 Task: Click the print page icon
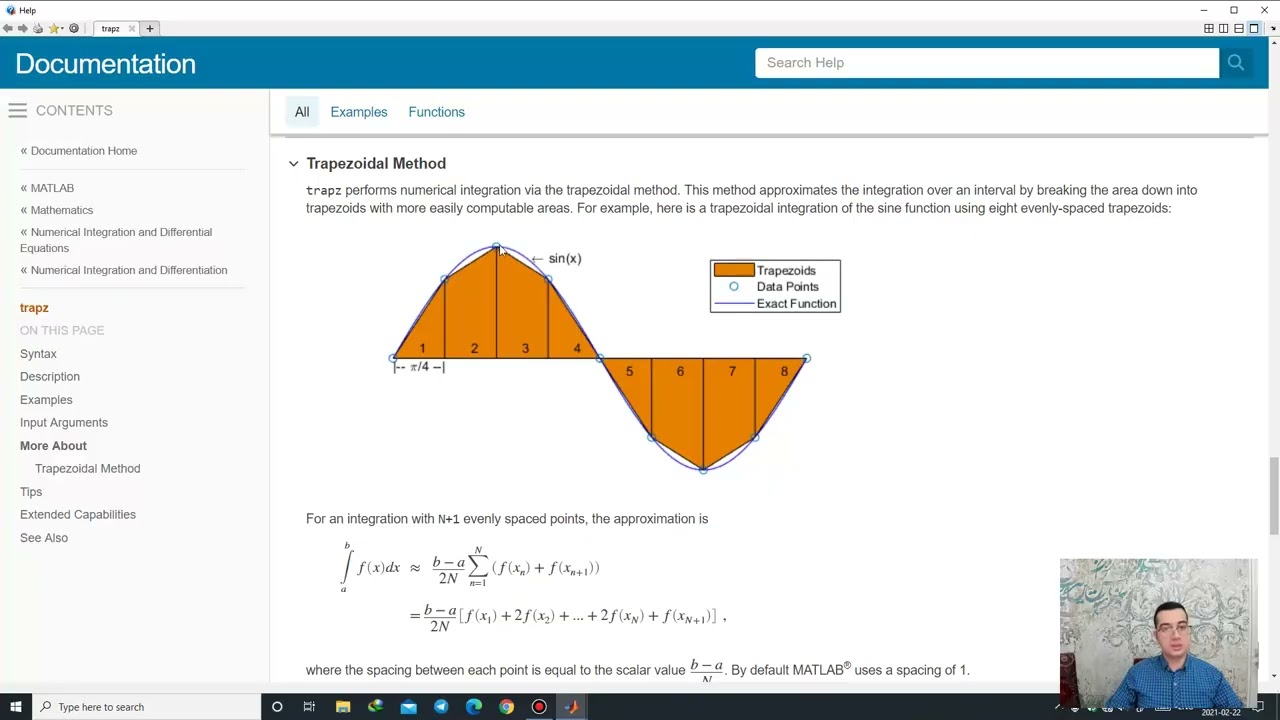point(38,29)
